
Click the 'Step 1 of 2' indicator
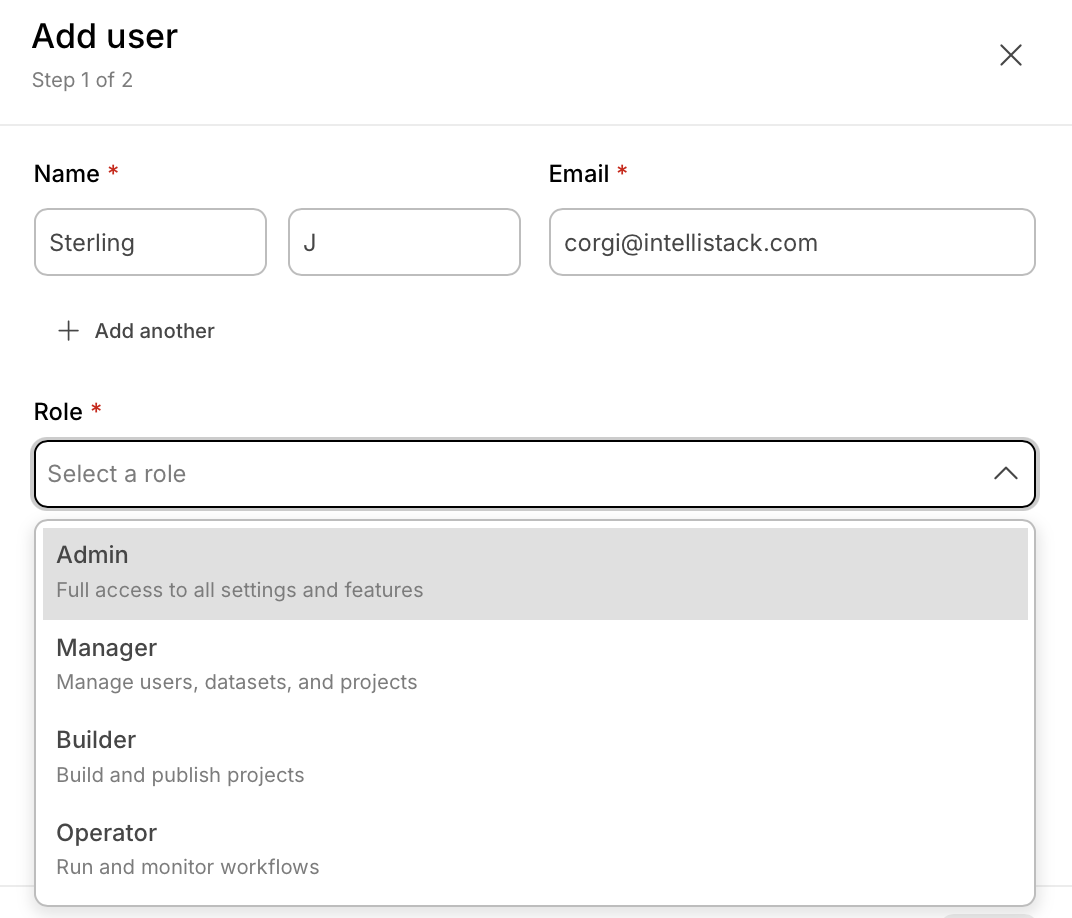82,80
